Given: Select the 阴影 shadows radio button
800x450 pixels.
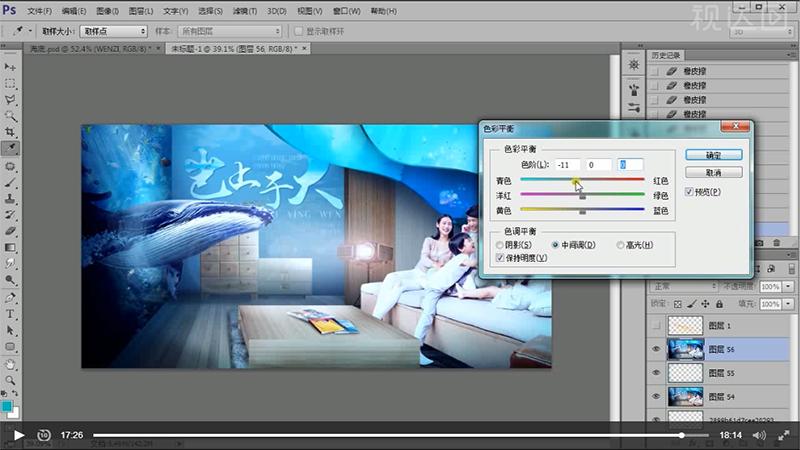Looking at the screenshot, I should (x=499, y=245).
